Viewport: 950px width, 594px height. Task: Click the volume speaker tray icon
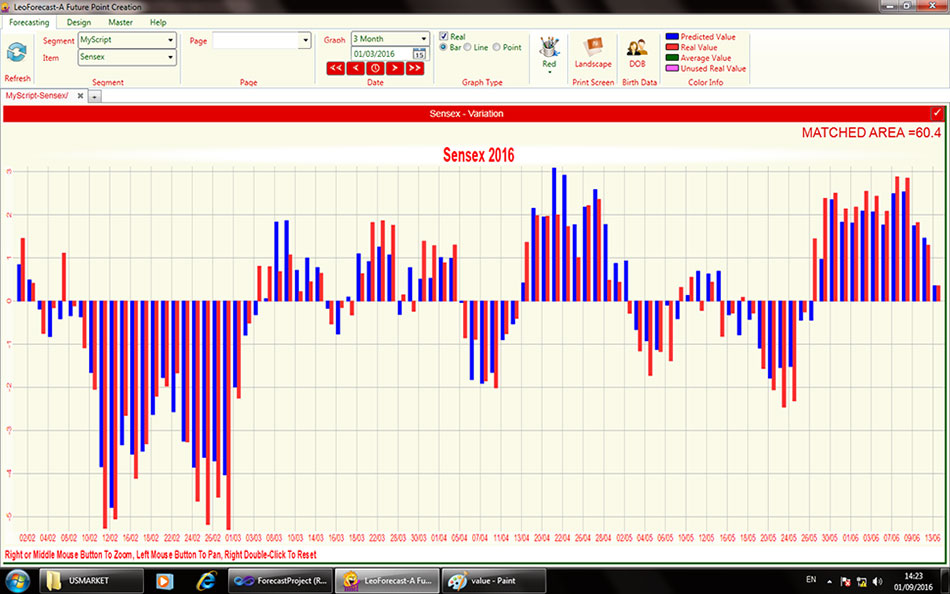pyautogui.click(x=877, y=582)
